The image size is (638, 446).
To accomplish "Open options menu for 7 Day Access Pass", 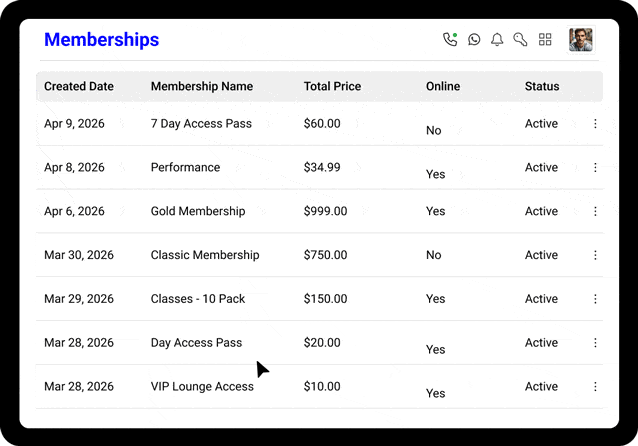I will (595, 124).
